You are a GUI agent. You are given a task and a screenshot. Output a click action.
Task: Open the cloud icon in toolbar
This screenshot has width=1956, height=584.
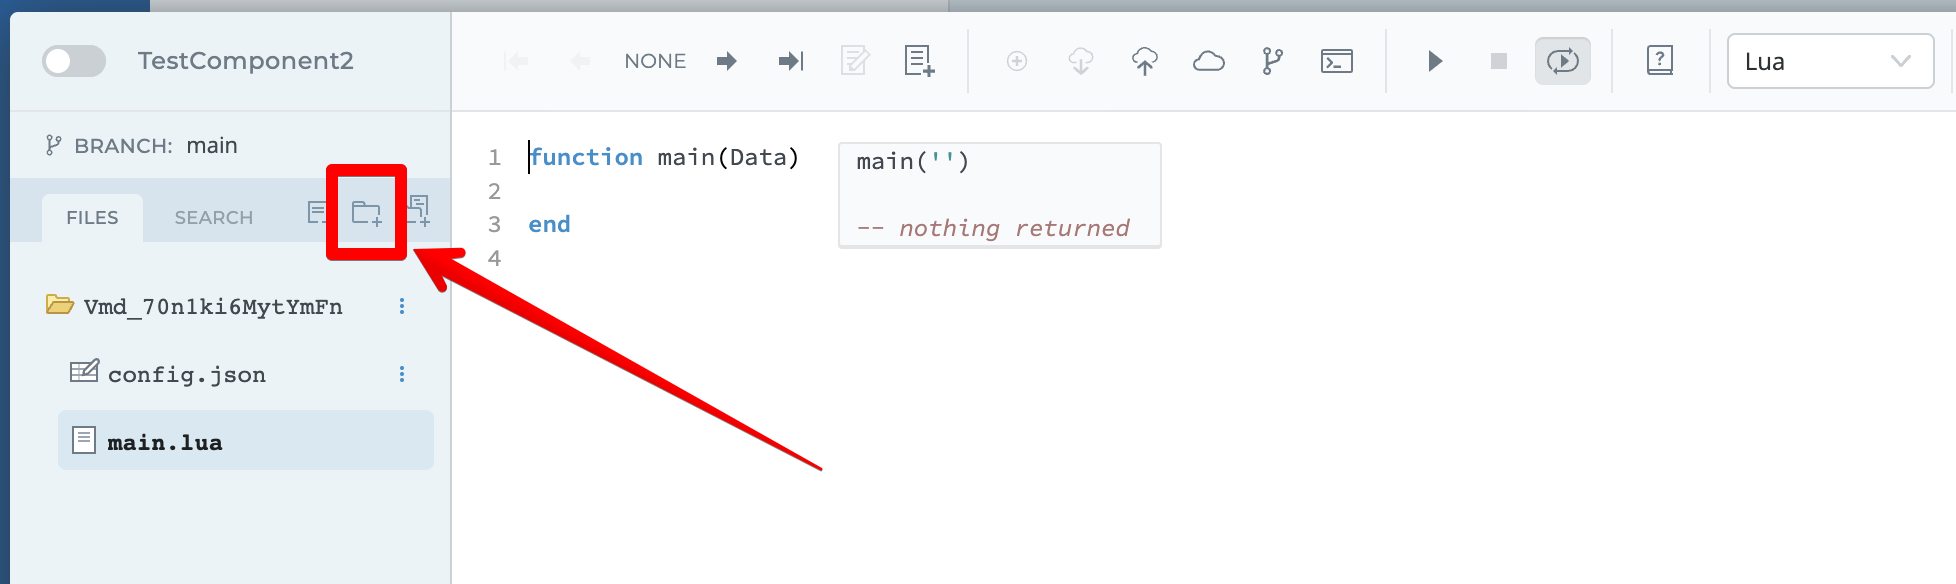tap(1209, 61)
